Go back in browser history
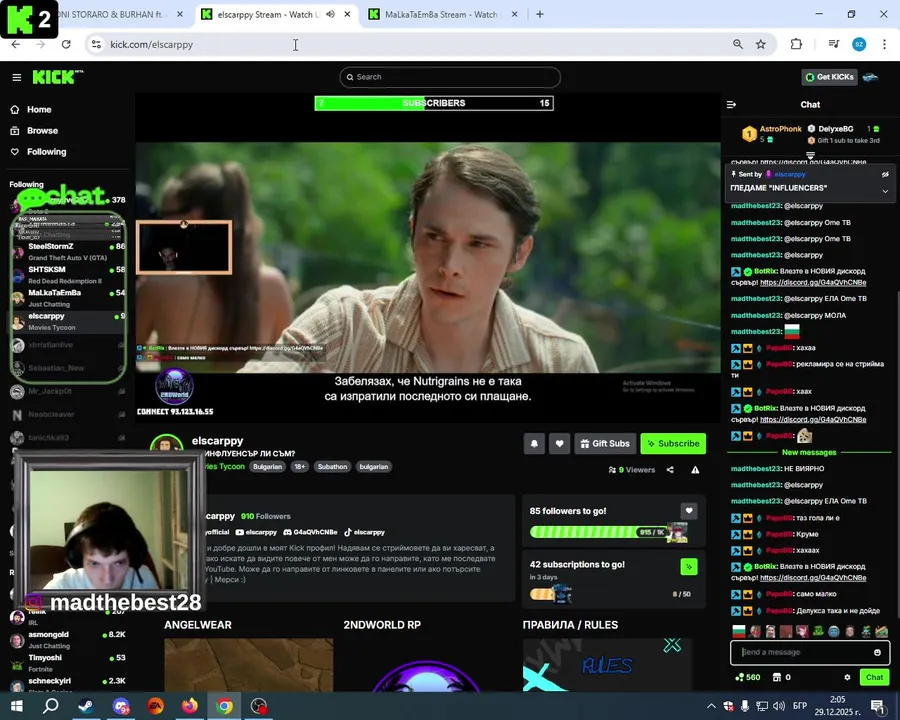This screenshot has height=720, width=900. tap(15, 44)
